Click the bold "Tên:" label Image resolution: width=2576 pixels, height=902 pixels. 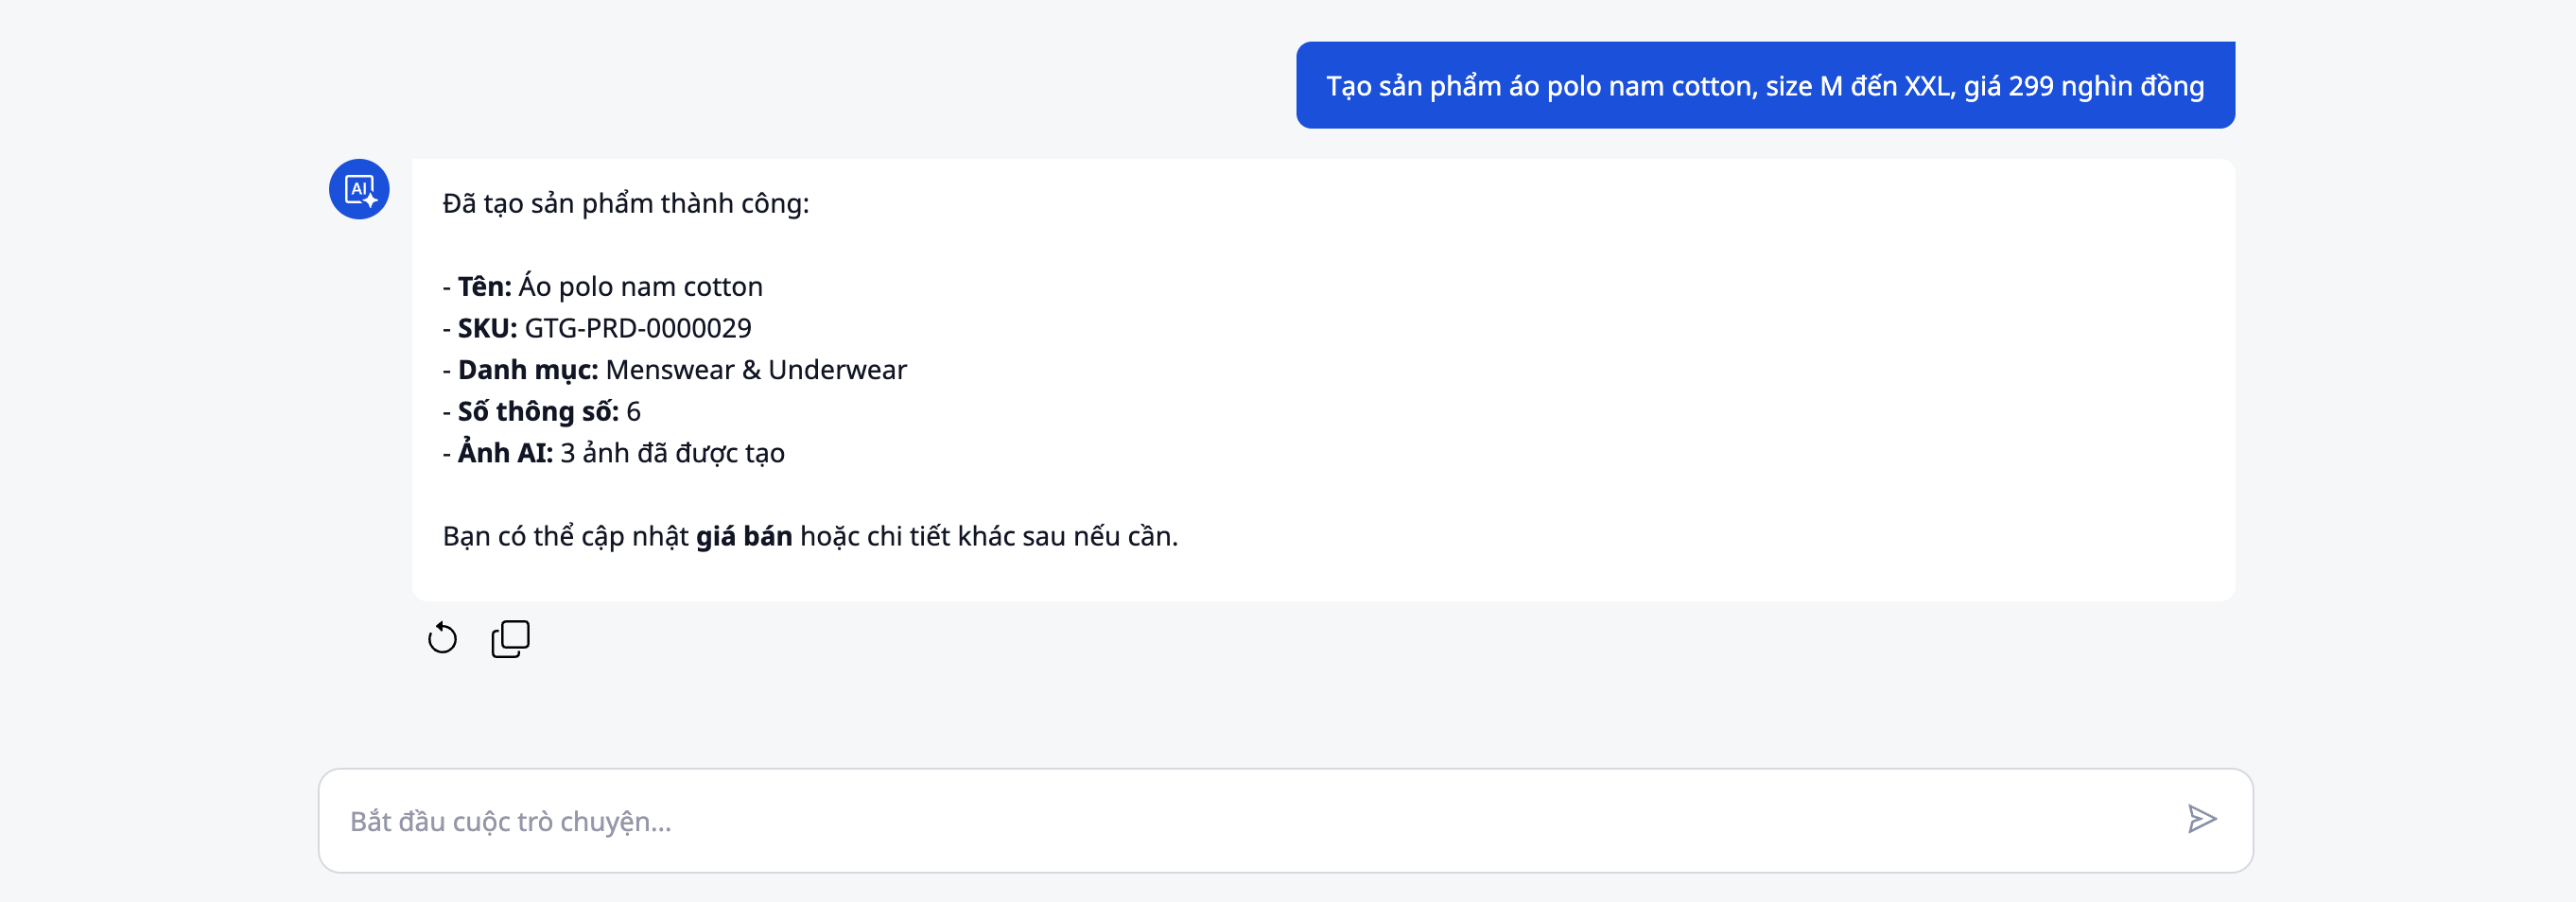[x=484, y=287]
